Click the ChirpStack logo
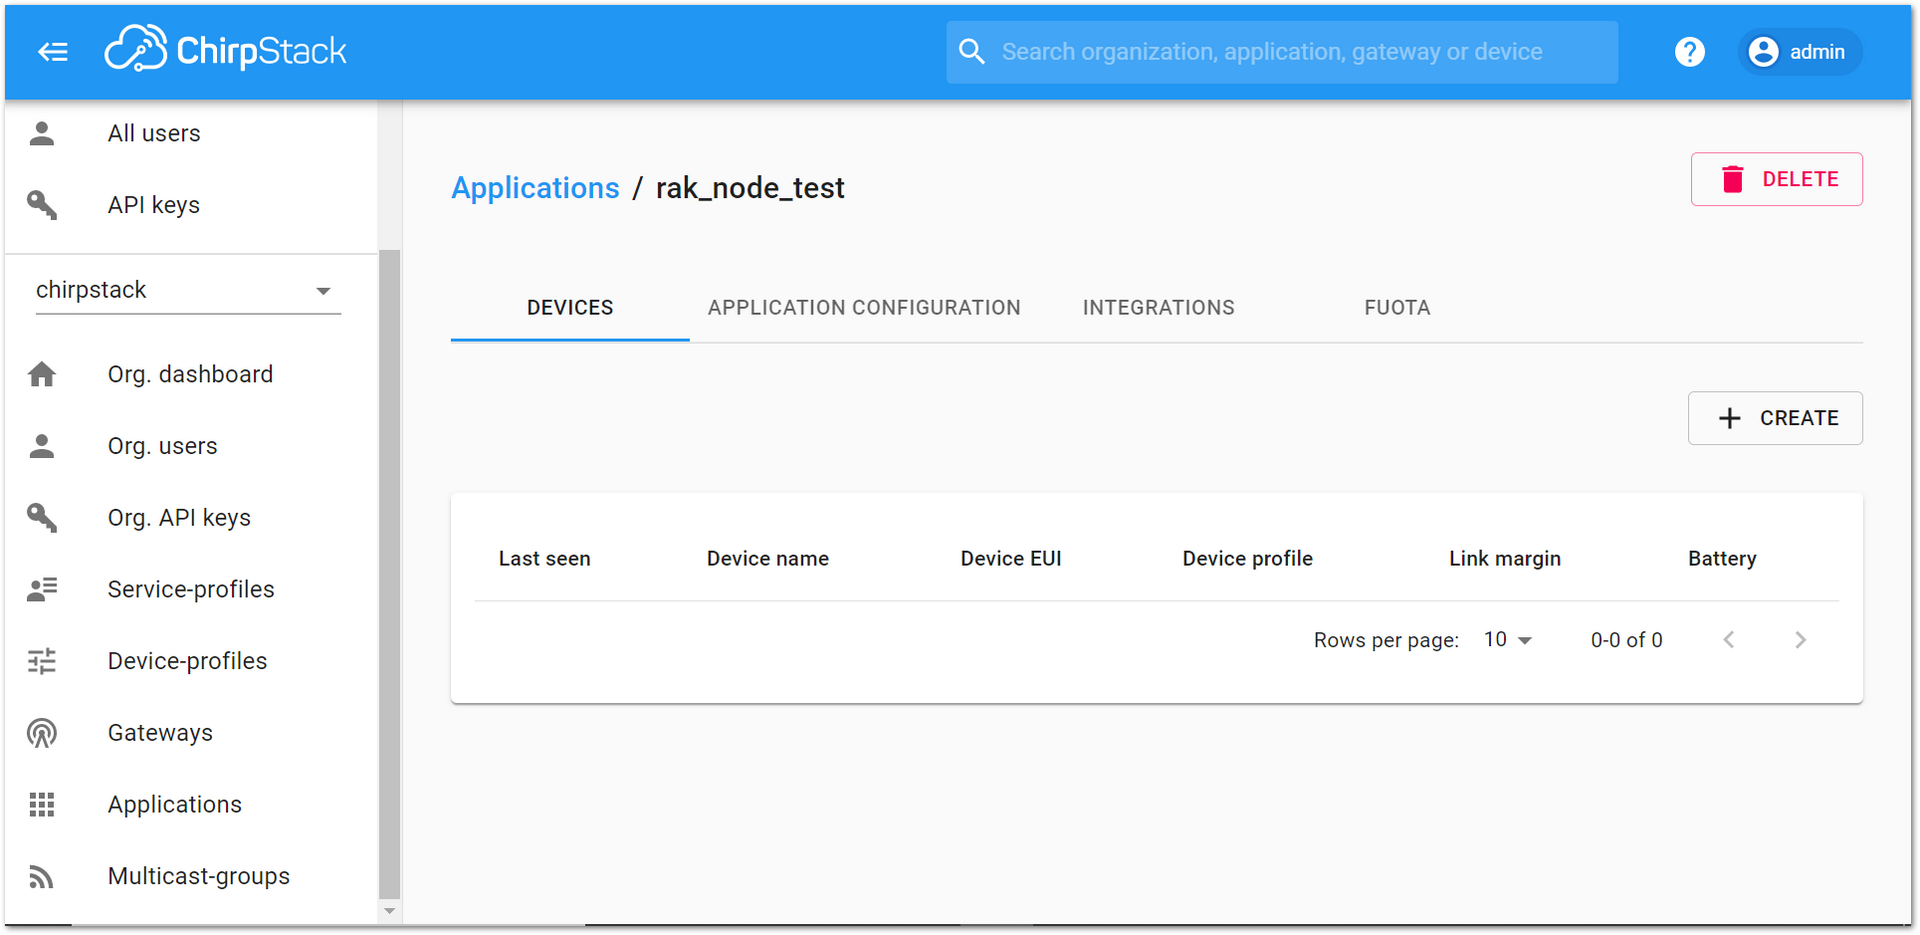1920x935 pixels. [x=226, y=49]
